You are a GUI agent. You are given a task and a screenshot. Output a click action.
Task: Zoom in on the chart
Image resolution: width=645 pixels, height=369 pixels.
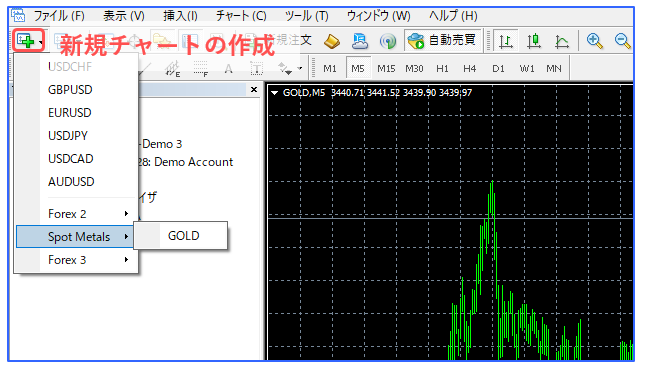coord(595,41)
